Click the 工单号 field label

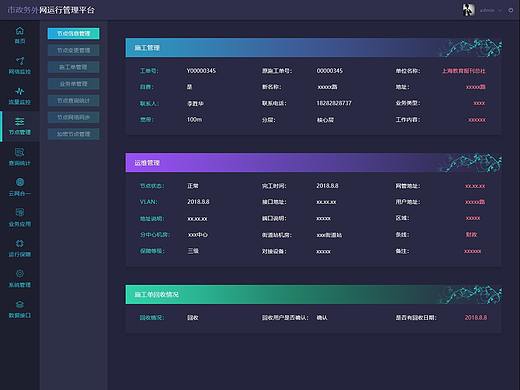coord(149,71)
